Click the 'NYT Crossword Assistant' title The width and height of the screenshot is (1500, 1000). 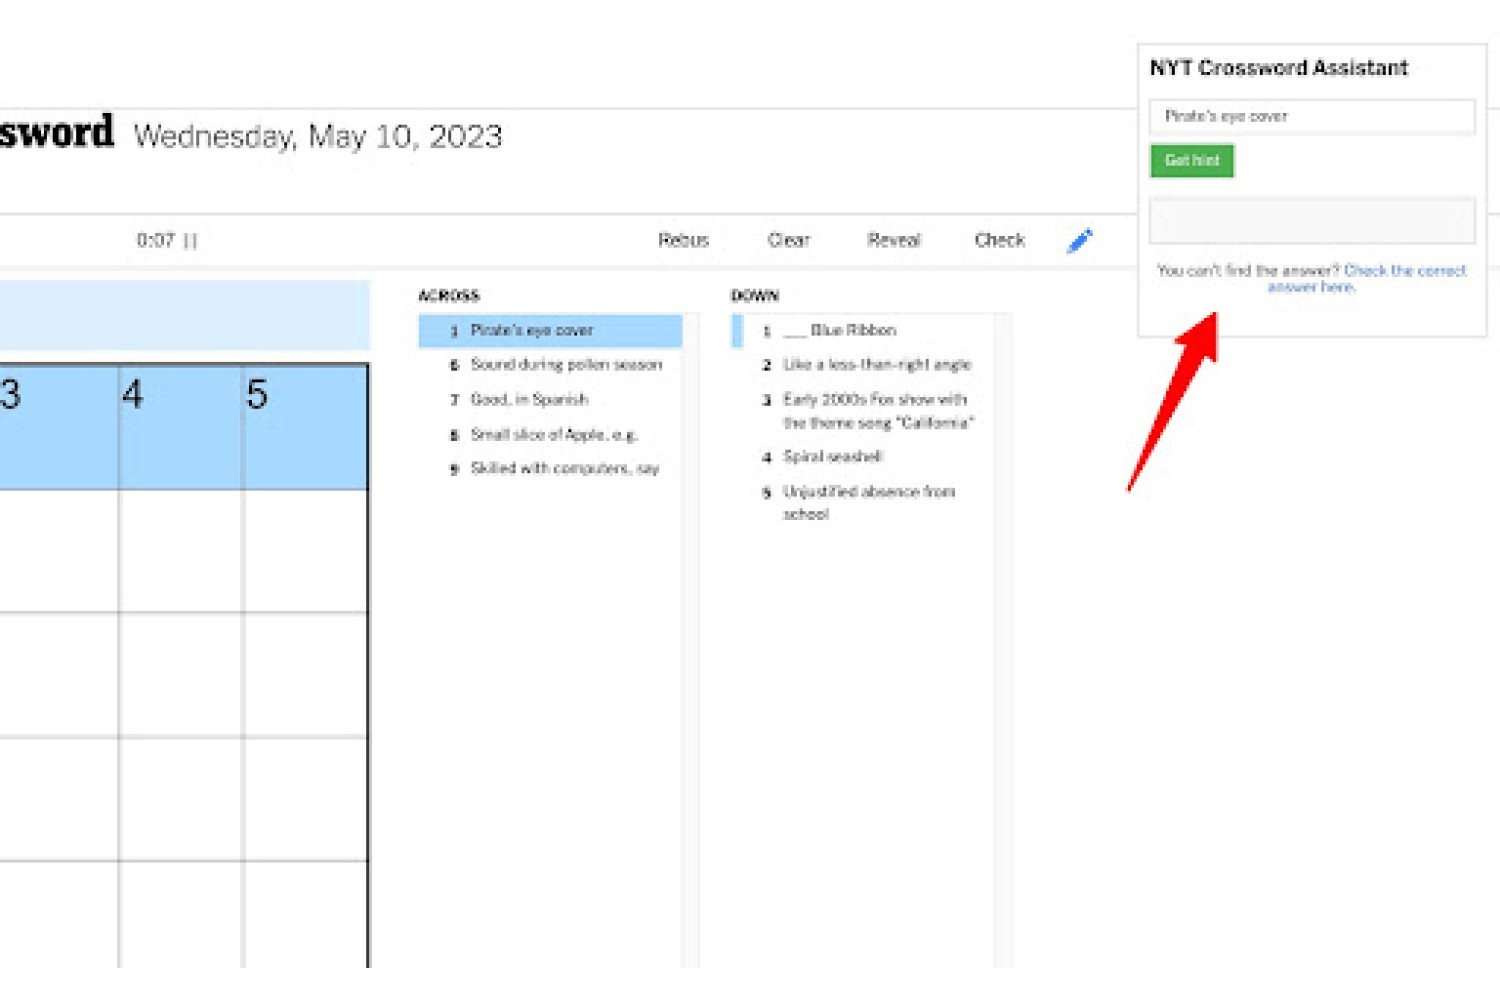(1279, 68)
